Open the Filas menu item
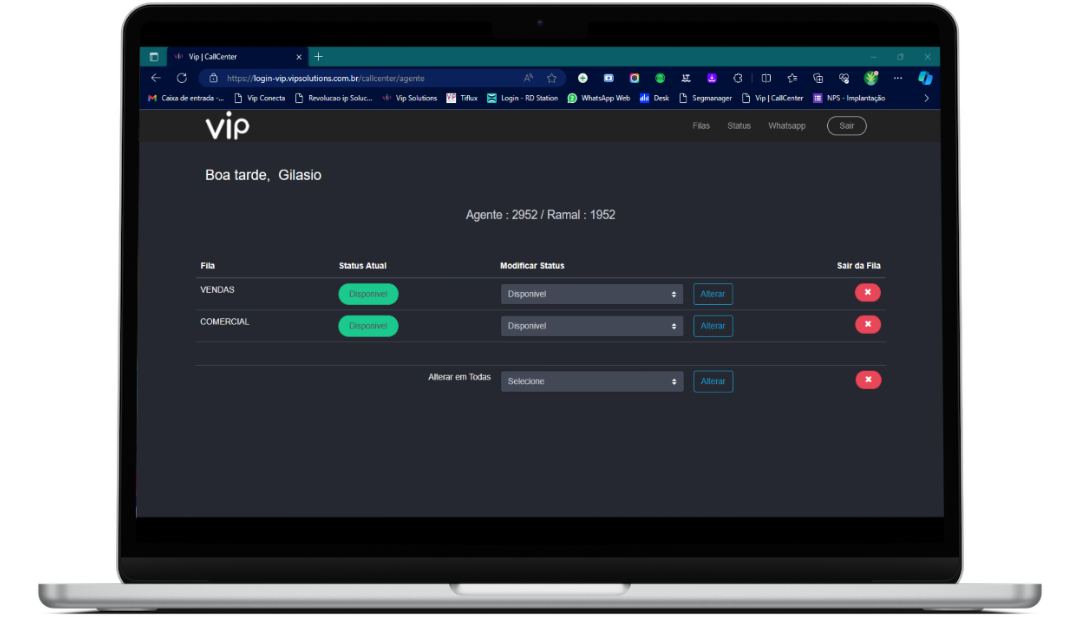Screen dimensions: 1080x617 click(701, 126)
